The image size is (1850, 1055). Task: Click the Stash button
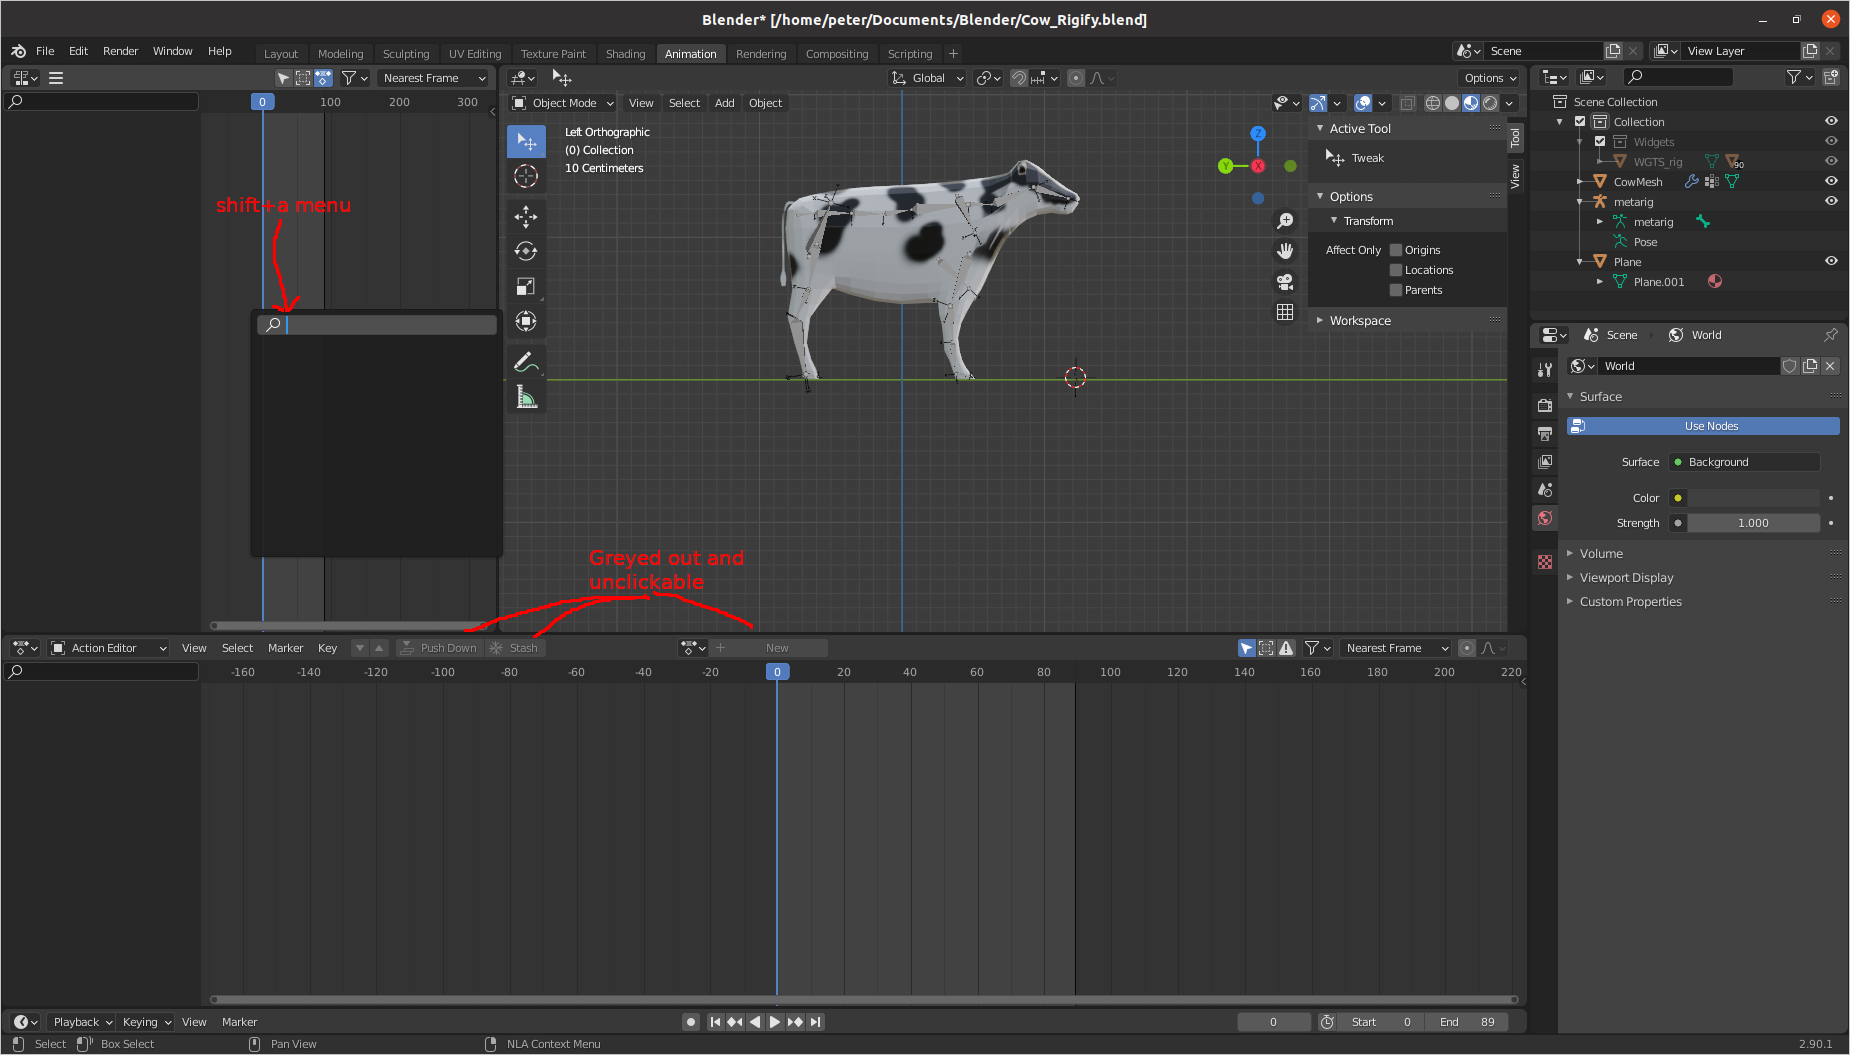[x=514, y=648]
